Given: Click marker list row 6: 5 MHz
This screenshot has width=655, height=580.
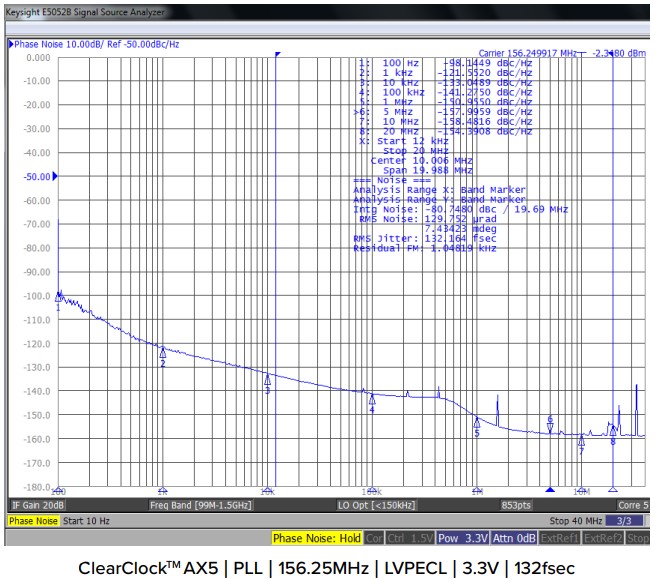Looking at the screenshot, I should coord(443,112).
